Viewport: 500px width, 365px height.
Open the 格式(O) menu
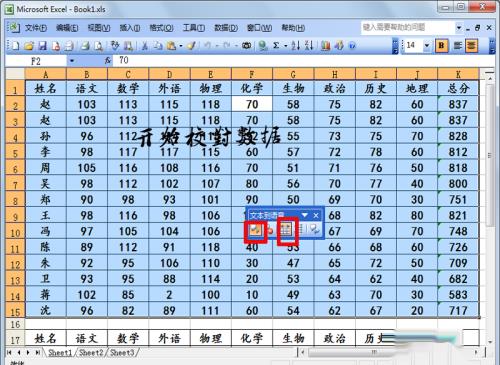click(161, 28)
